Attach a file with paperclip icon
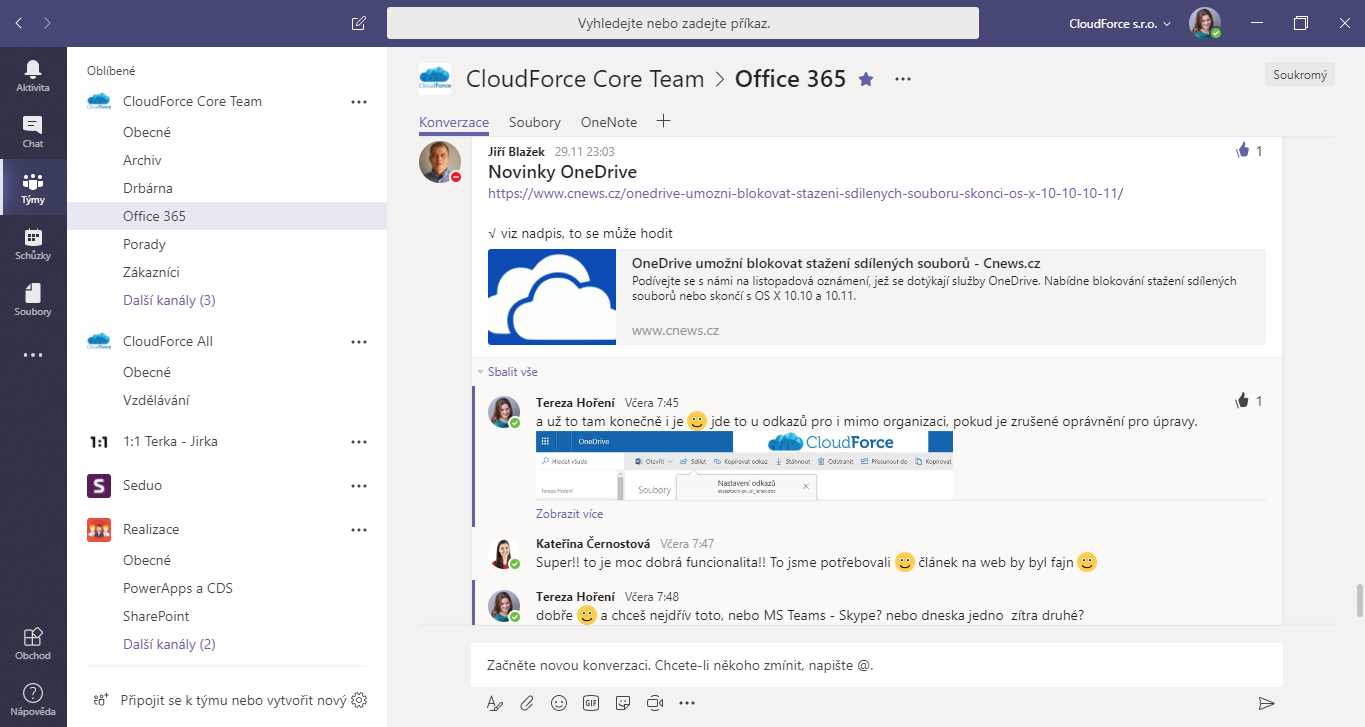 [527, 703]
